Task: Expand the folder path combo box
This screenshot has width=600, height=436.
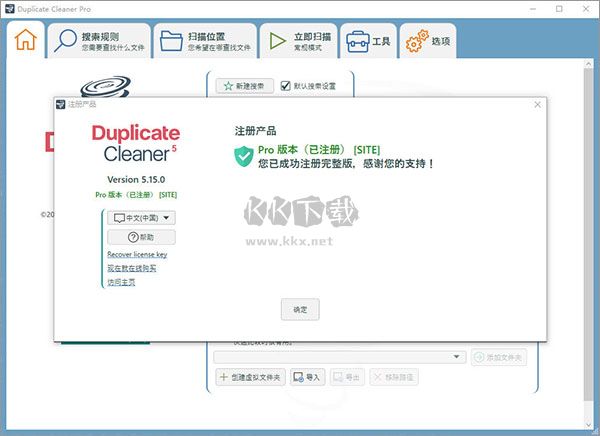Action: tap(459, 357)
